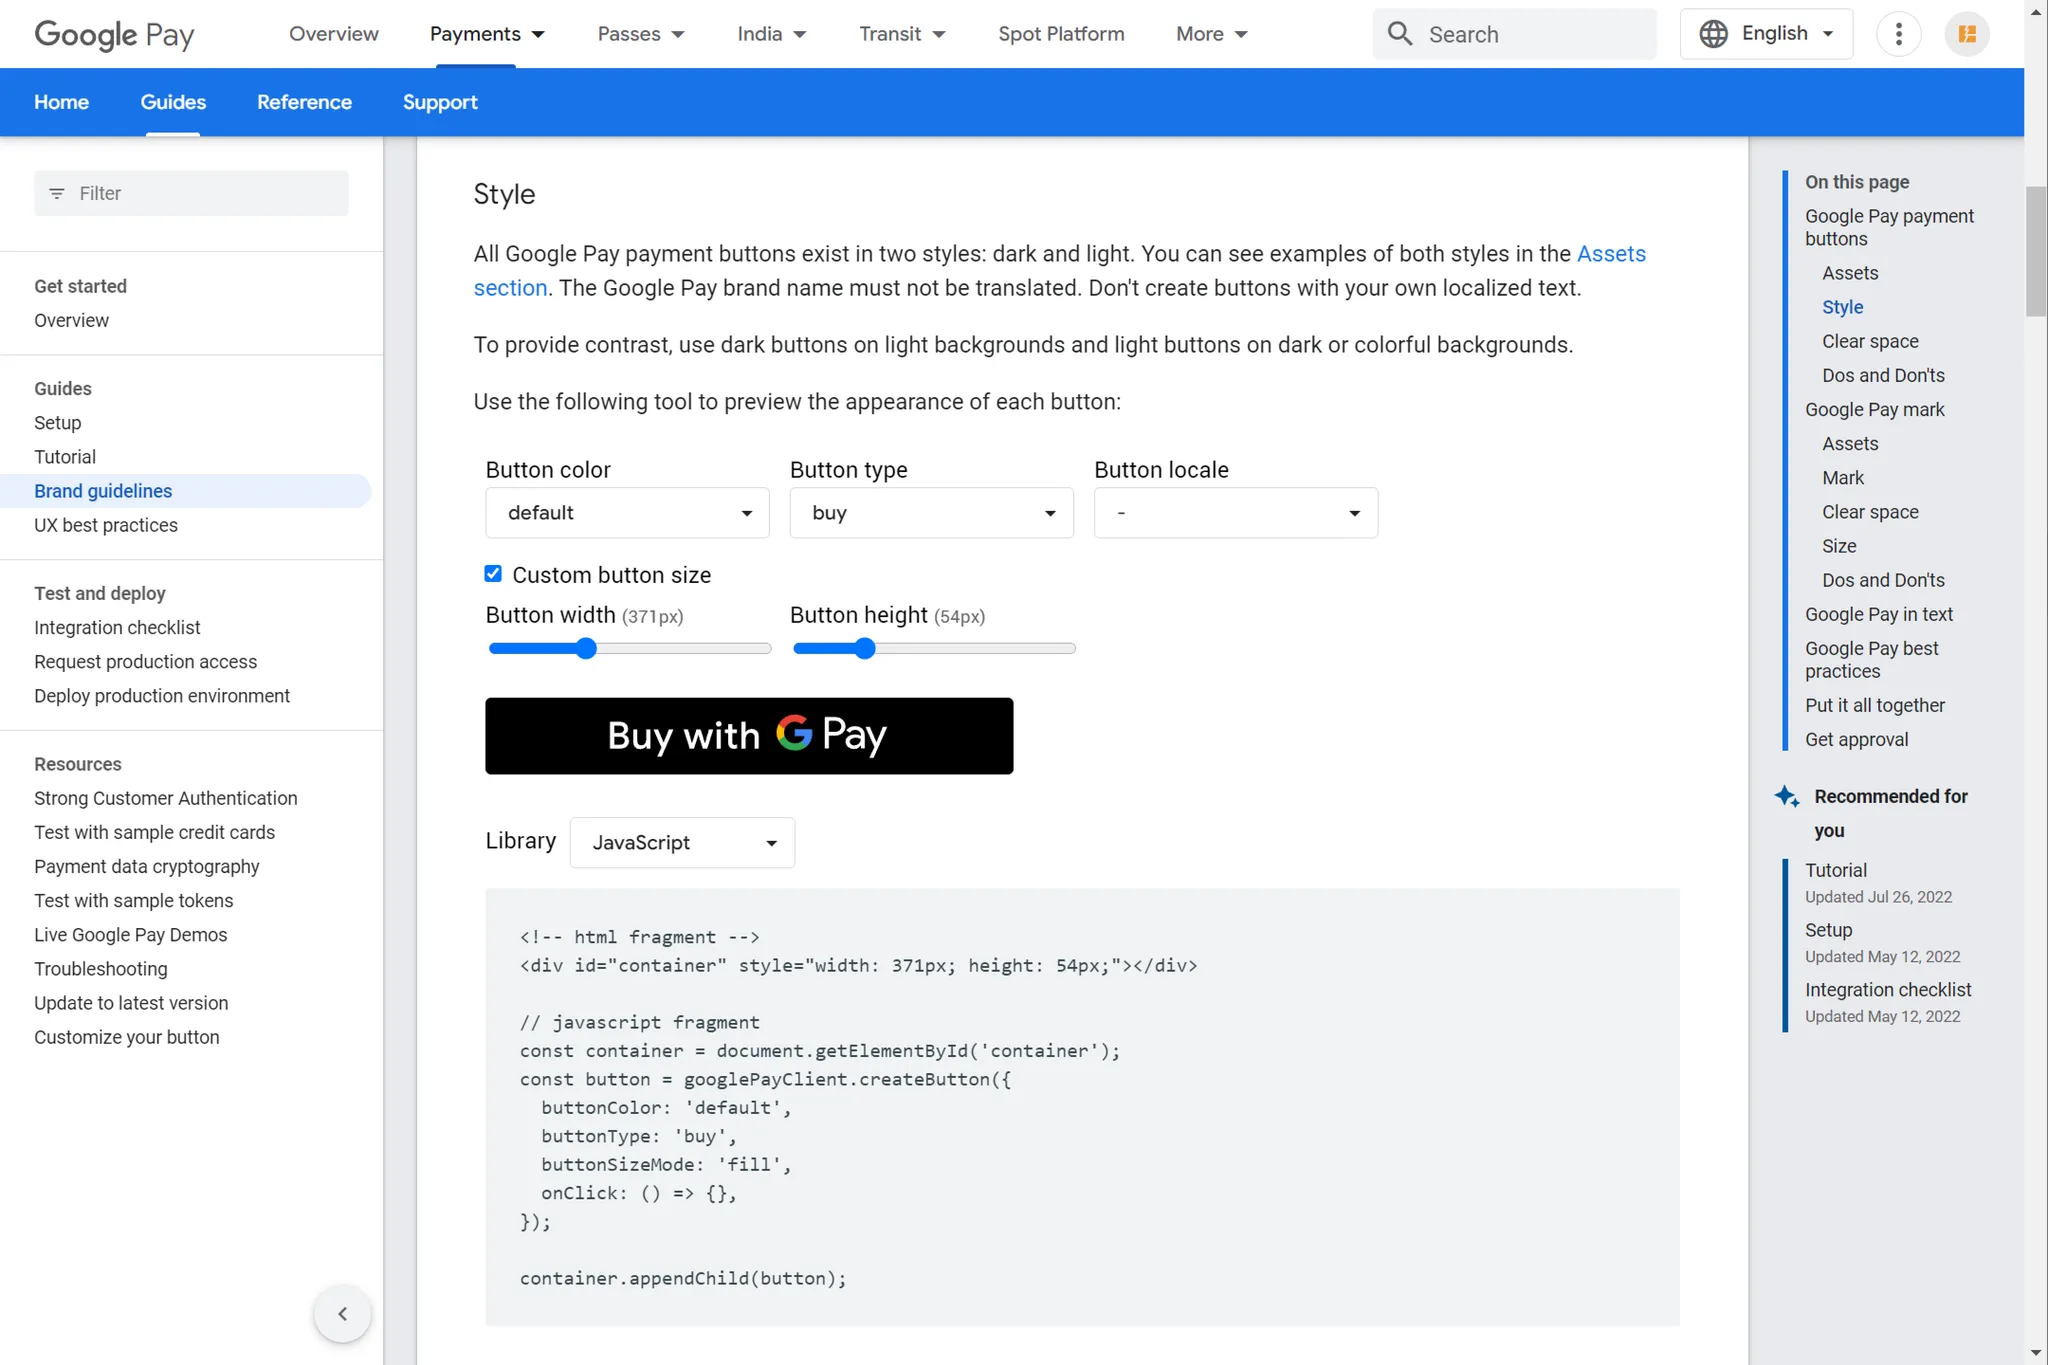Click the Google Pay logo
Image resolution: width=2048 pixels, height=1365 pixels.
113,34
